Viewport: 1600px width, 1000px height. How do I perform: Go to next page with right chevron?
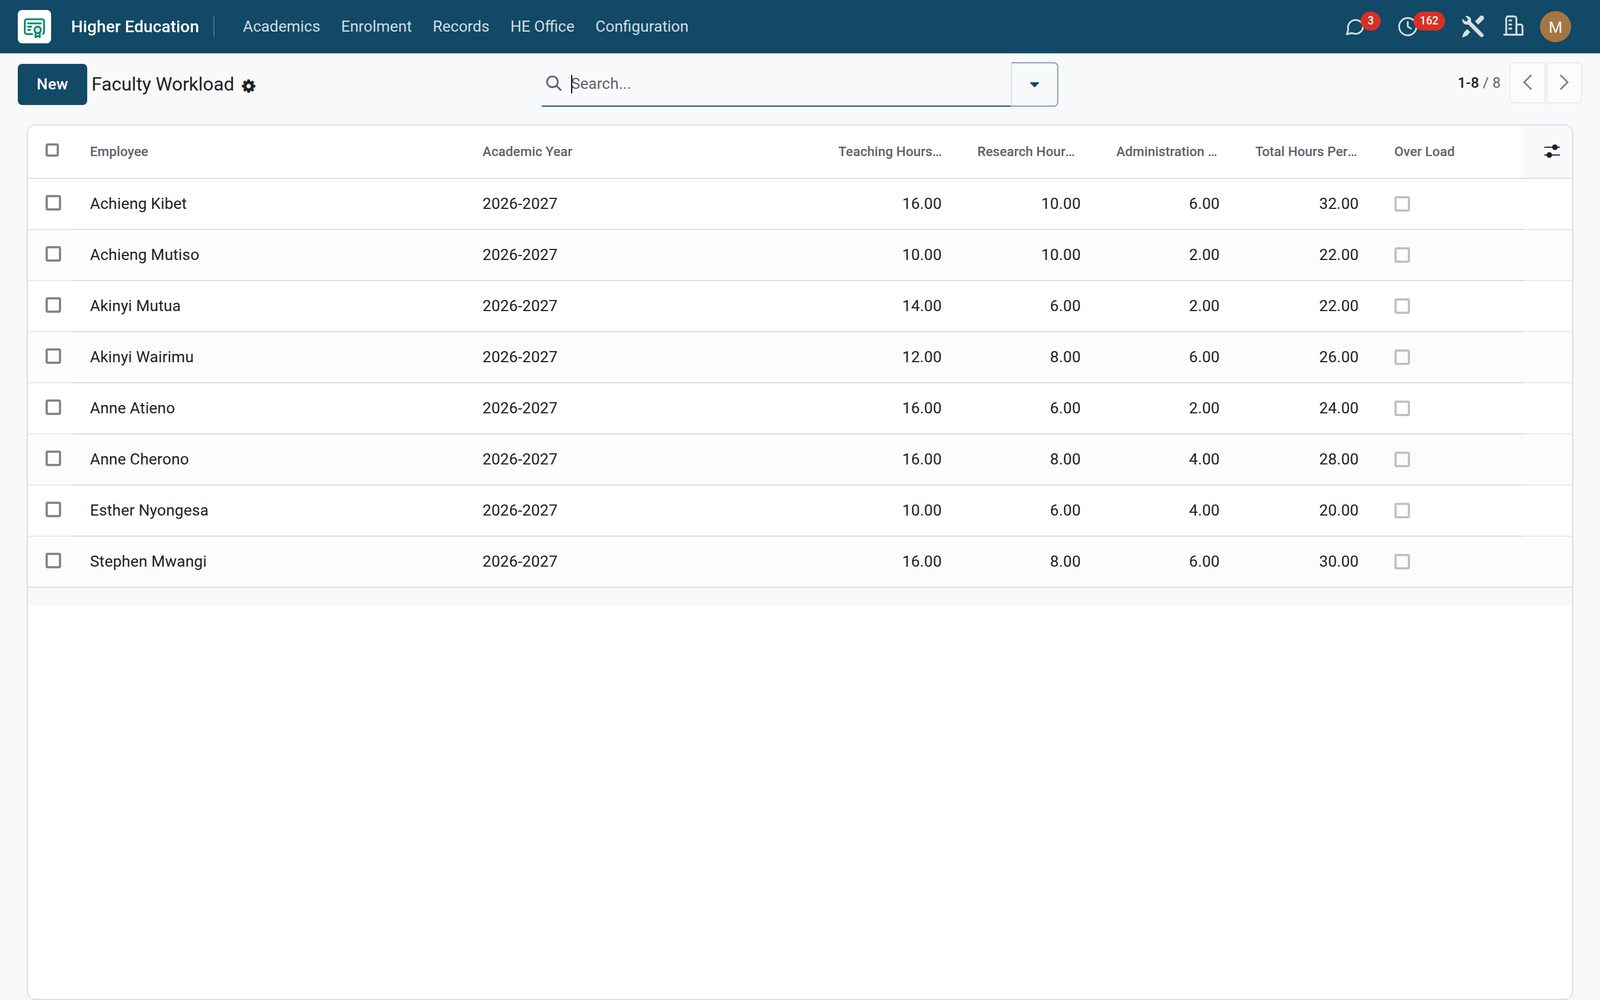[1564, 83]
